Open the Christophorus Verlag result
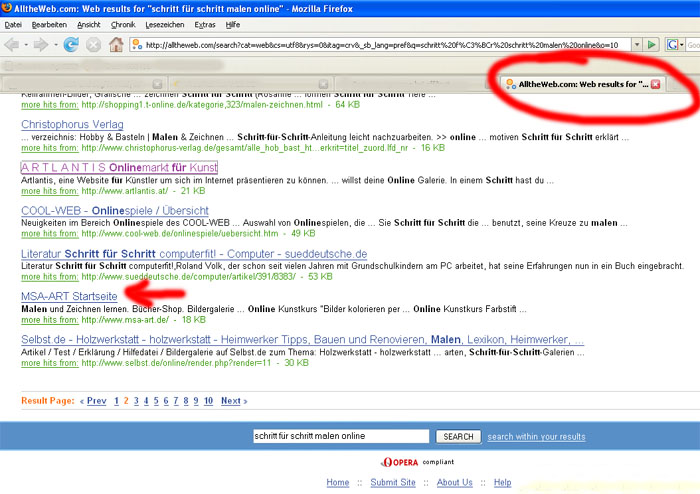The width and height of the screenshot is (700, 494). [72, 125]
